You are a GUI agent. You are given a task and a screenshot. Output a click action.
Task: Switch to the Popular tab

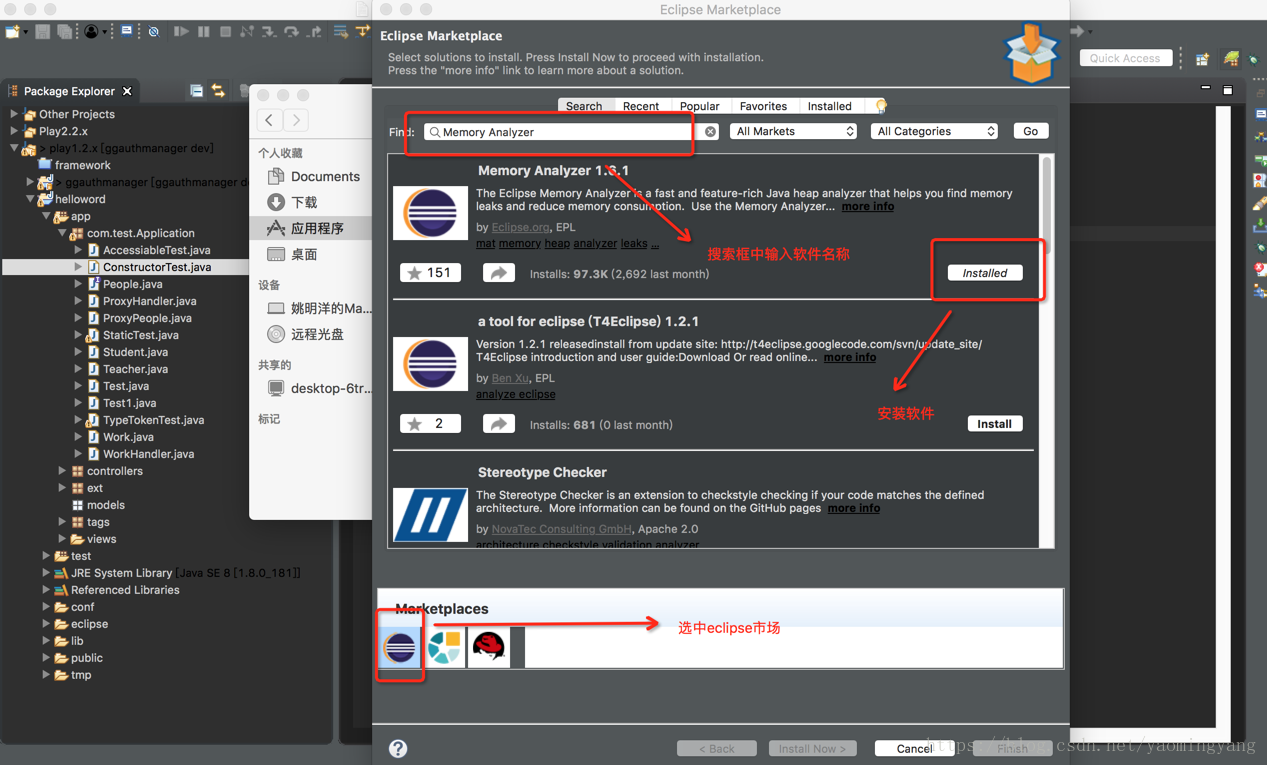pos(699,105)
